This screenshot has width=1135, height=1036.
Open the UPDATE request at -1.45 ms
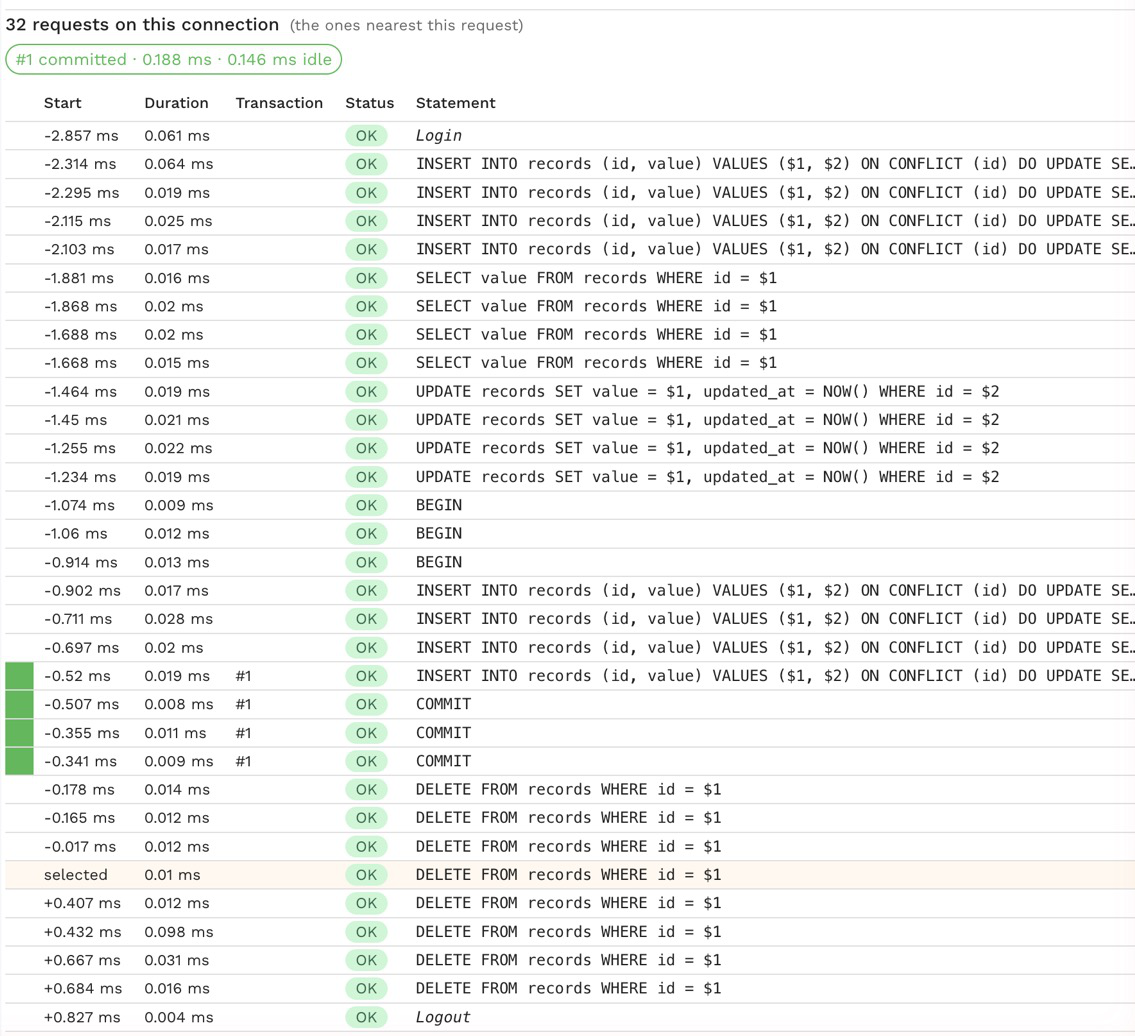570,420
